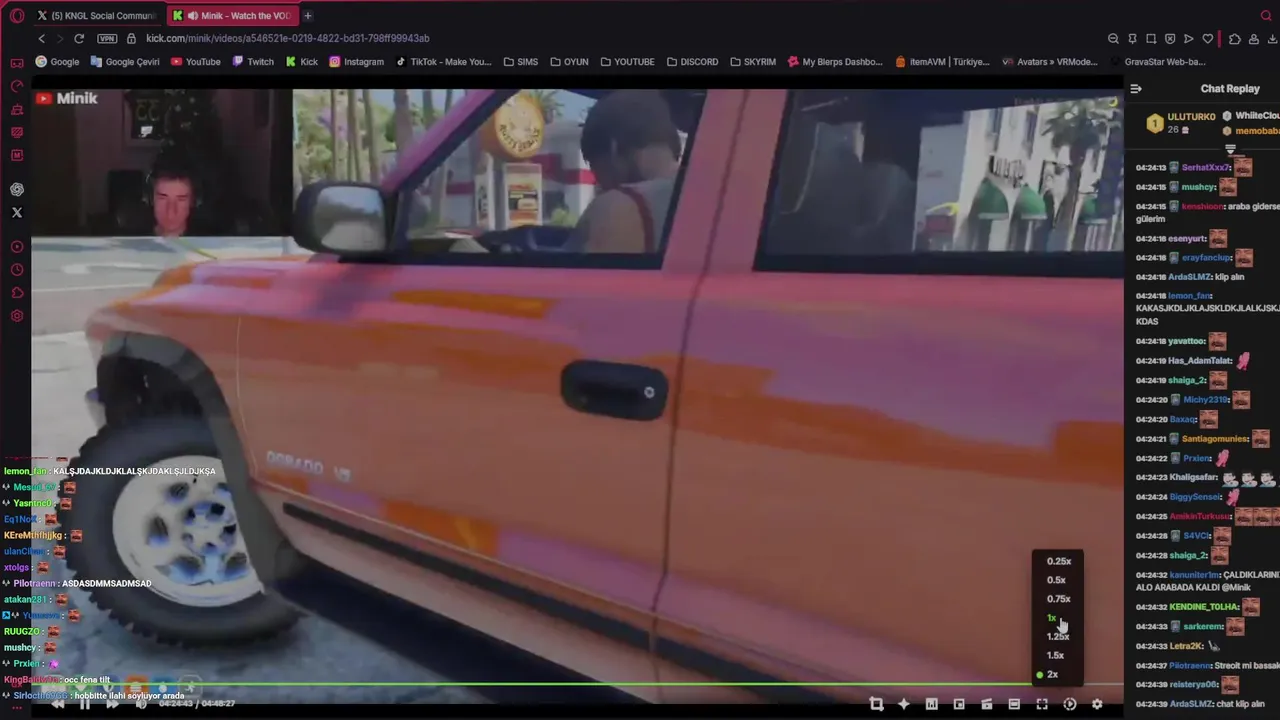Open the Opera main menu logo
This screenshot has width=1280, height=720.
click(17, 15)
